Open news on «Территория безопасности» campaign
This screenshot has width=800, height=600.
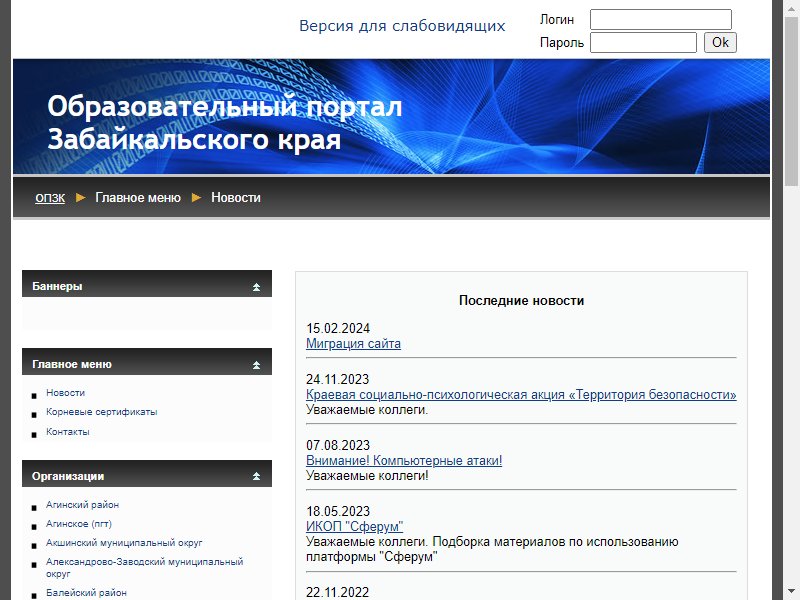tap(521, 394)
